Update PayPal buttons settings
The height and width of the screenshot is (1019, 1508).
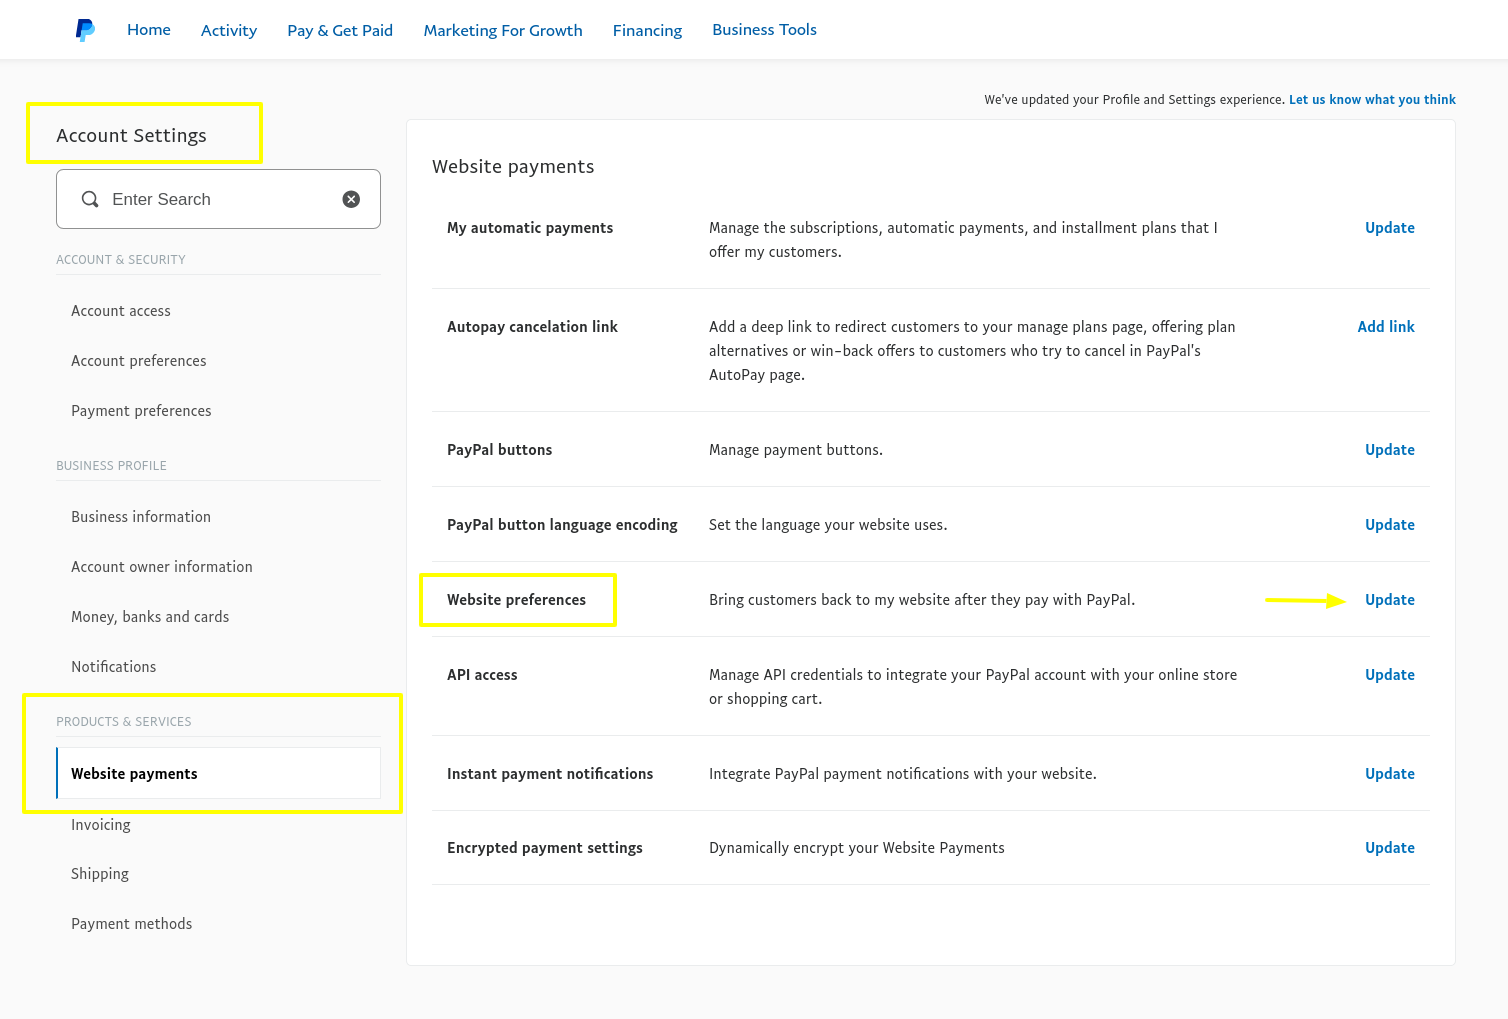(1389, 450)
